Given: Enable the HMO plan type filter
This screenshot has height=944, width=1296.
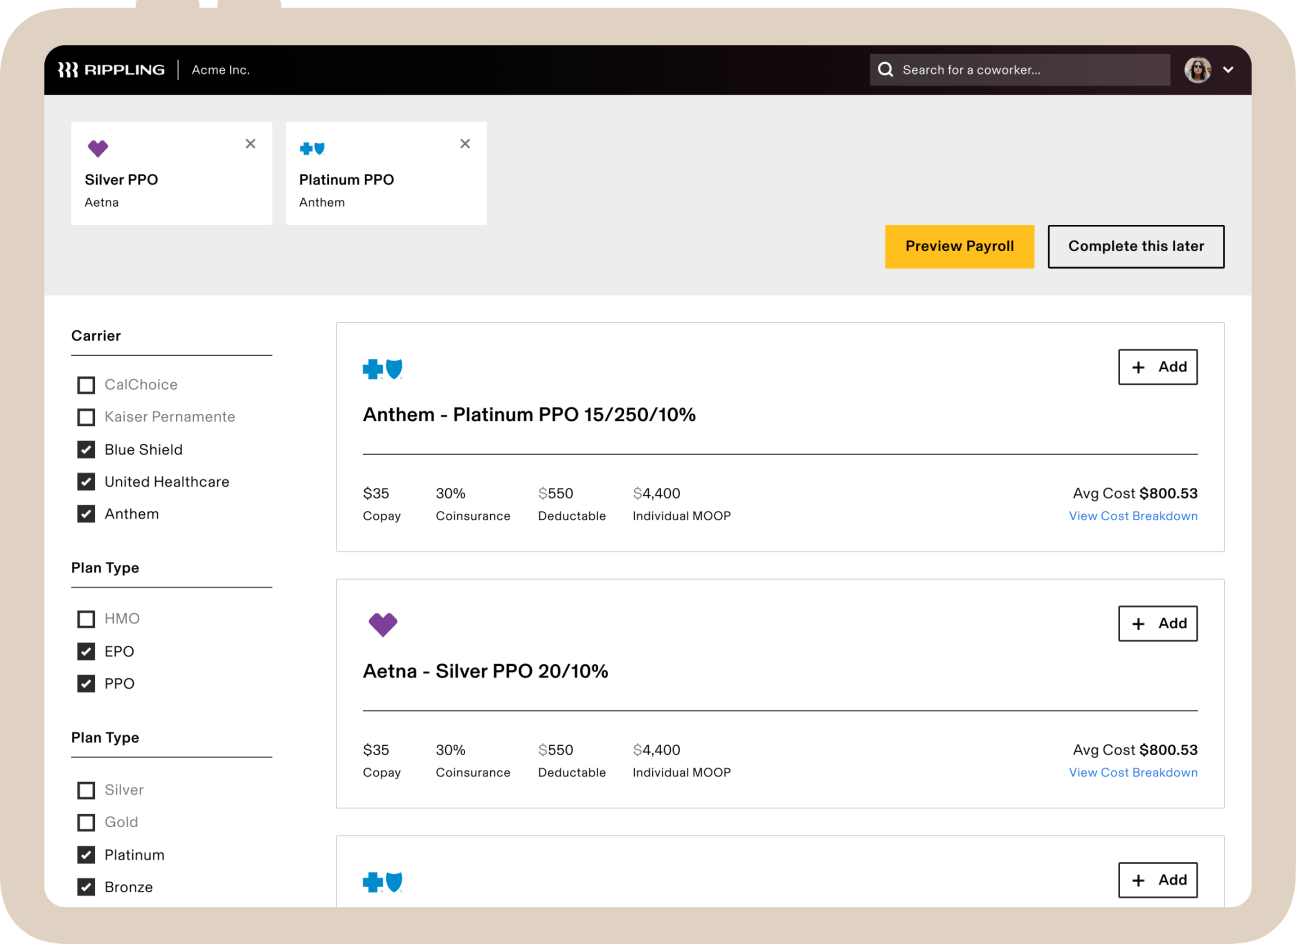Looking at the screenshot, I should (86, 619).
